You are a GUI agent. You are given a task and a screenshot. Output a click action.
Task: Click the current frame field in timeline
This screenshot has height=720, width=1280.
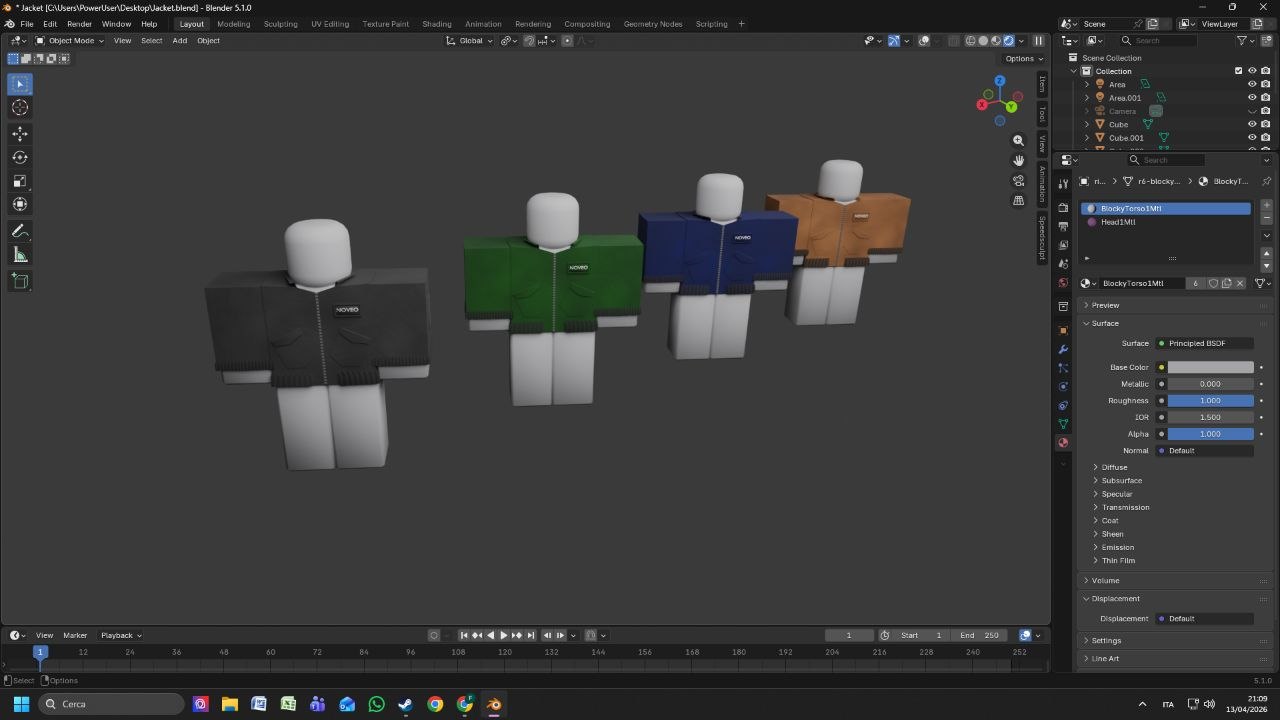[849, 635]
